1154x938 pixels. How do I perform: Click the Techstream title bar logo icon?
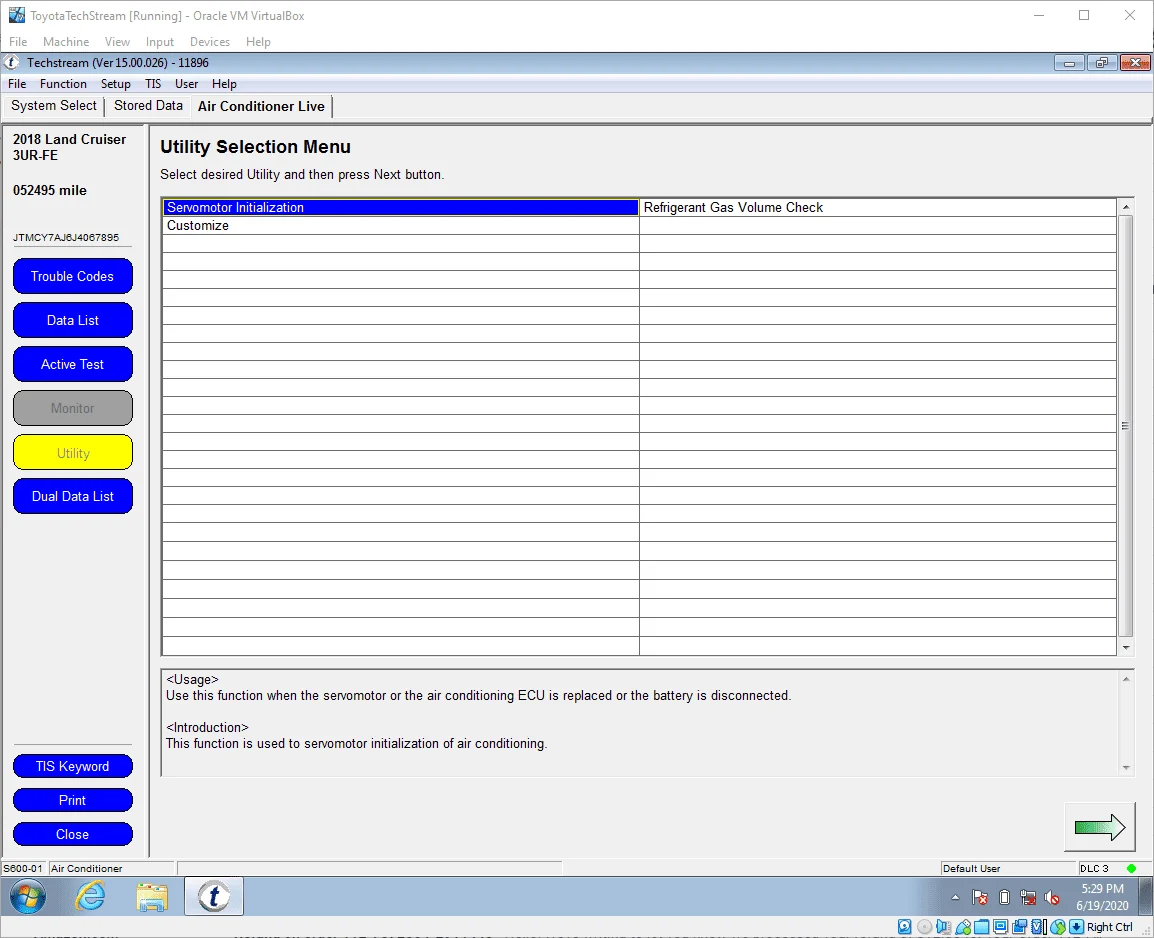coord(12,63)
